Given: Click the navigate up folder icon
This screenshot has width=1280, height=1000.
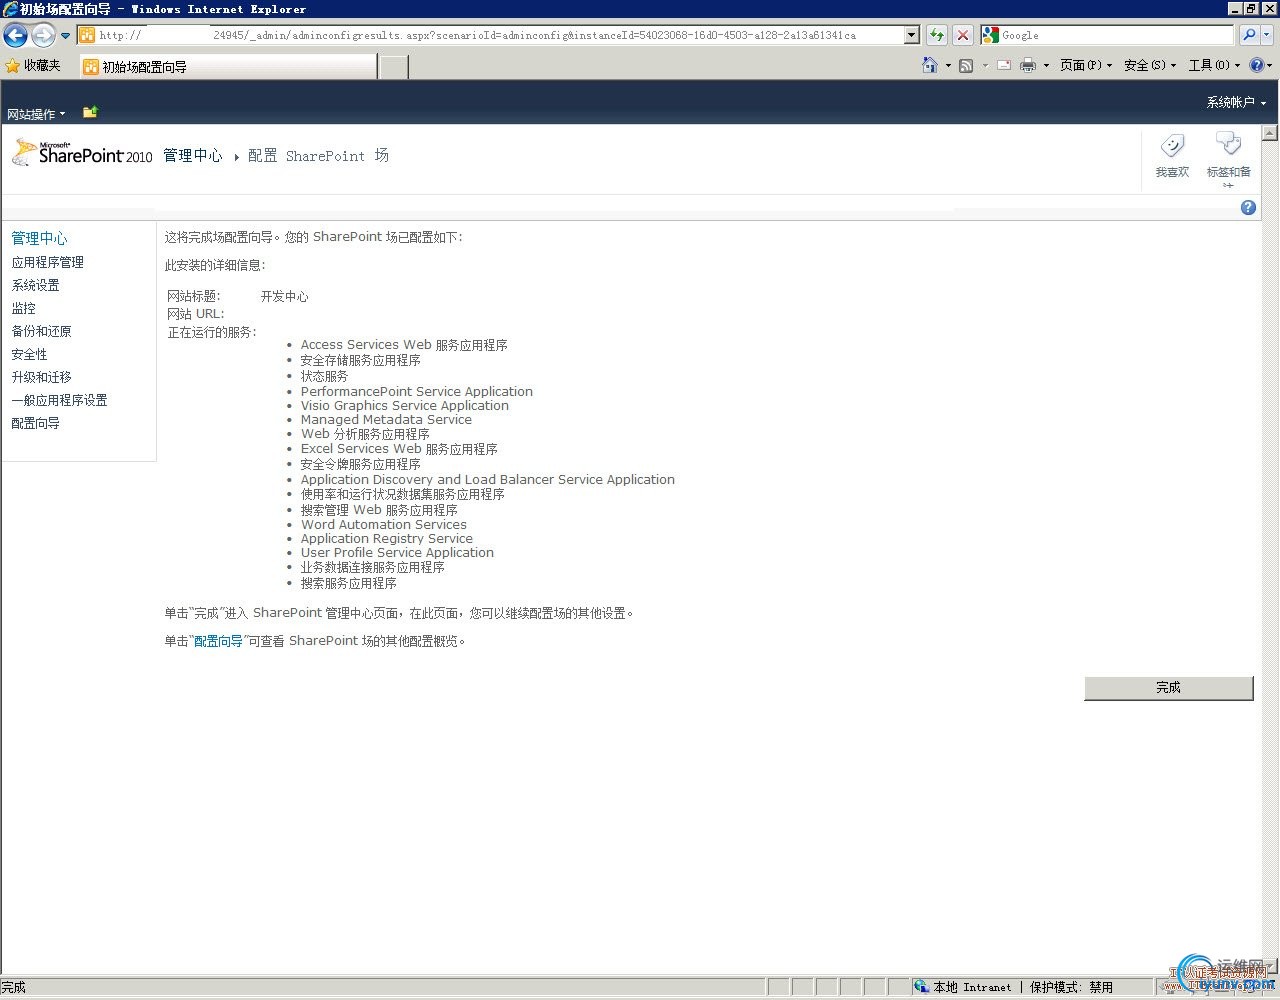Looking at the screenshot, I should click(x=90, y=112).
